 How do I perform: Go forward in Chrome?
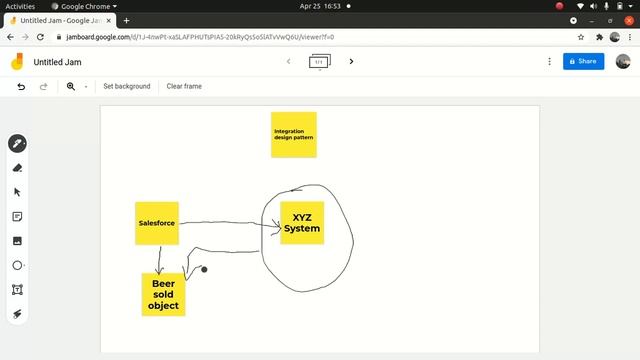tap(25, 37)
